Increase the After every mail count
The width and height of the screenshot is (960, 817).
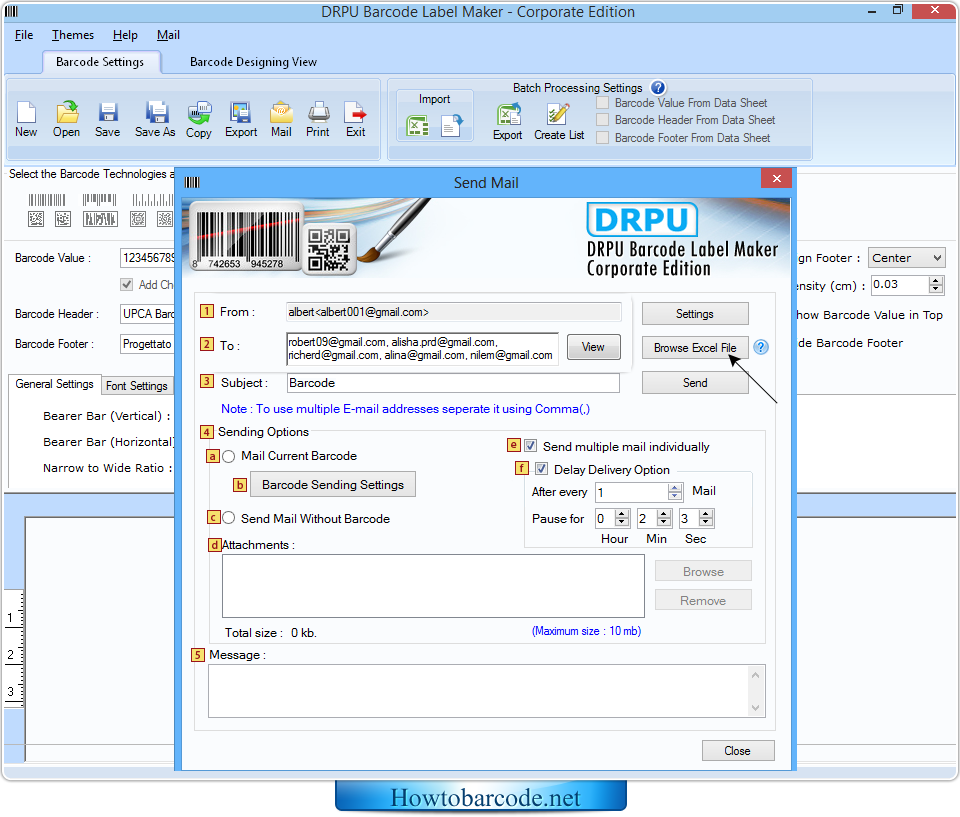675,488
